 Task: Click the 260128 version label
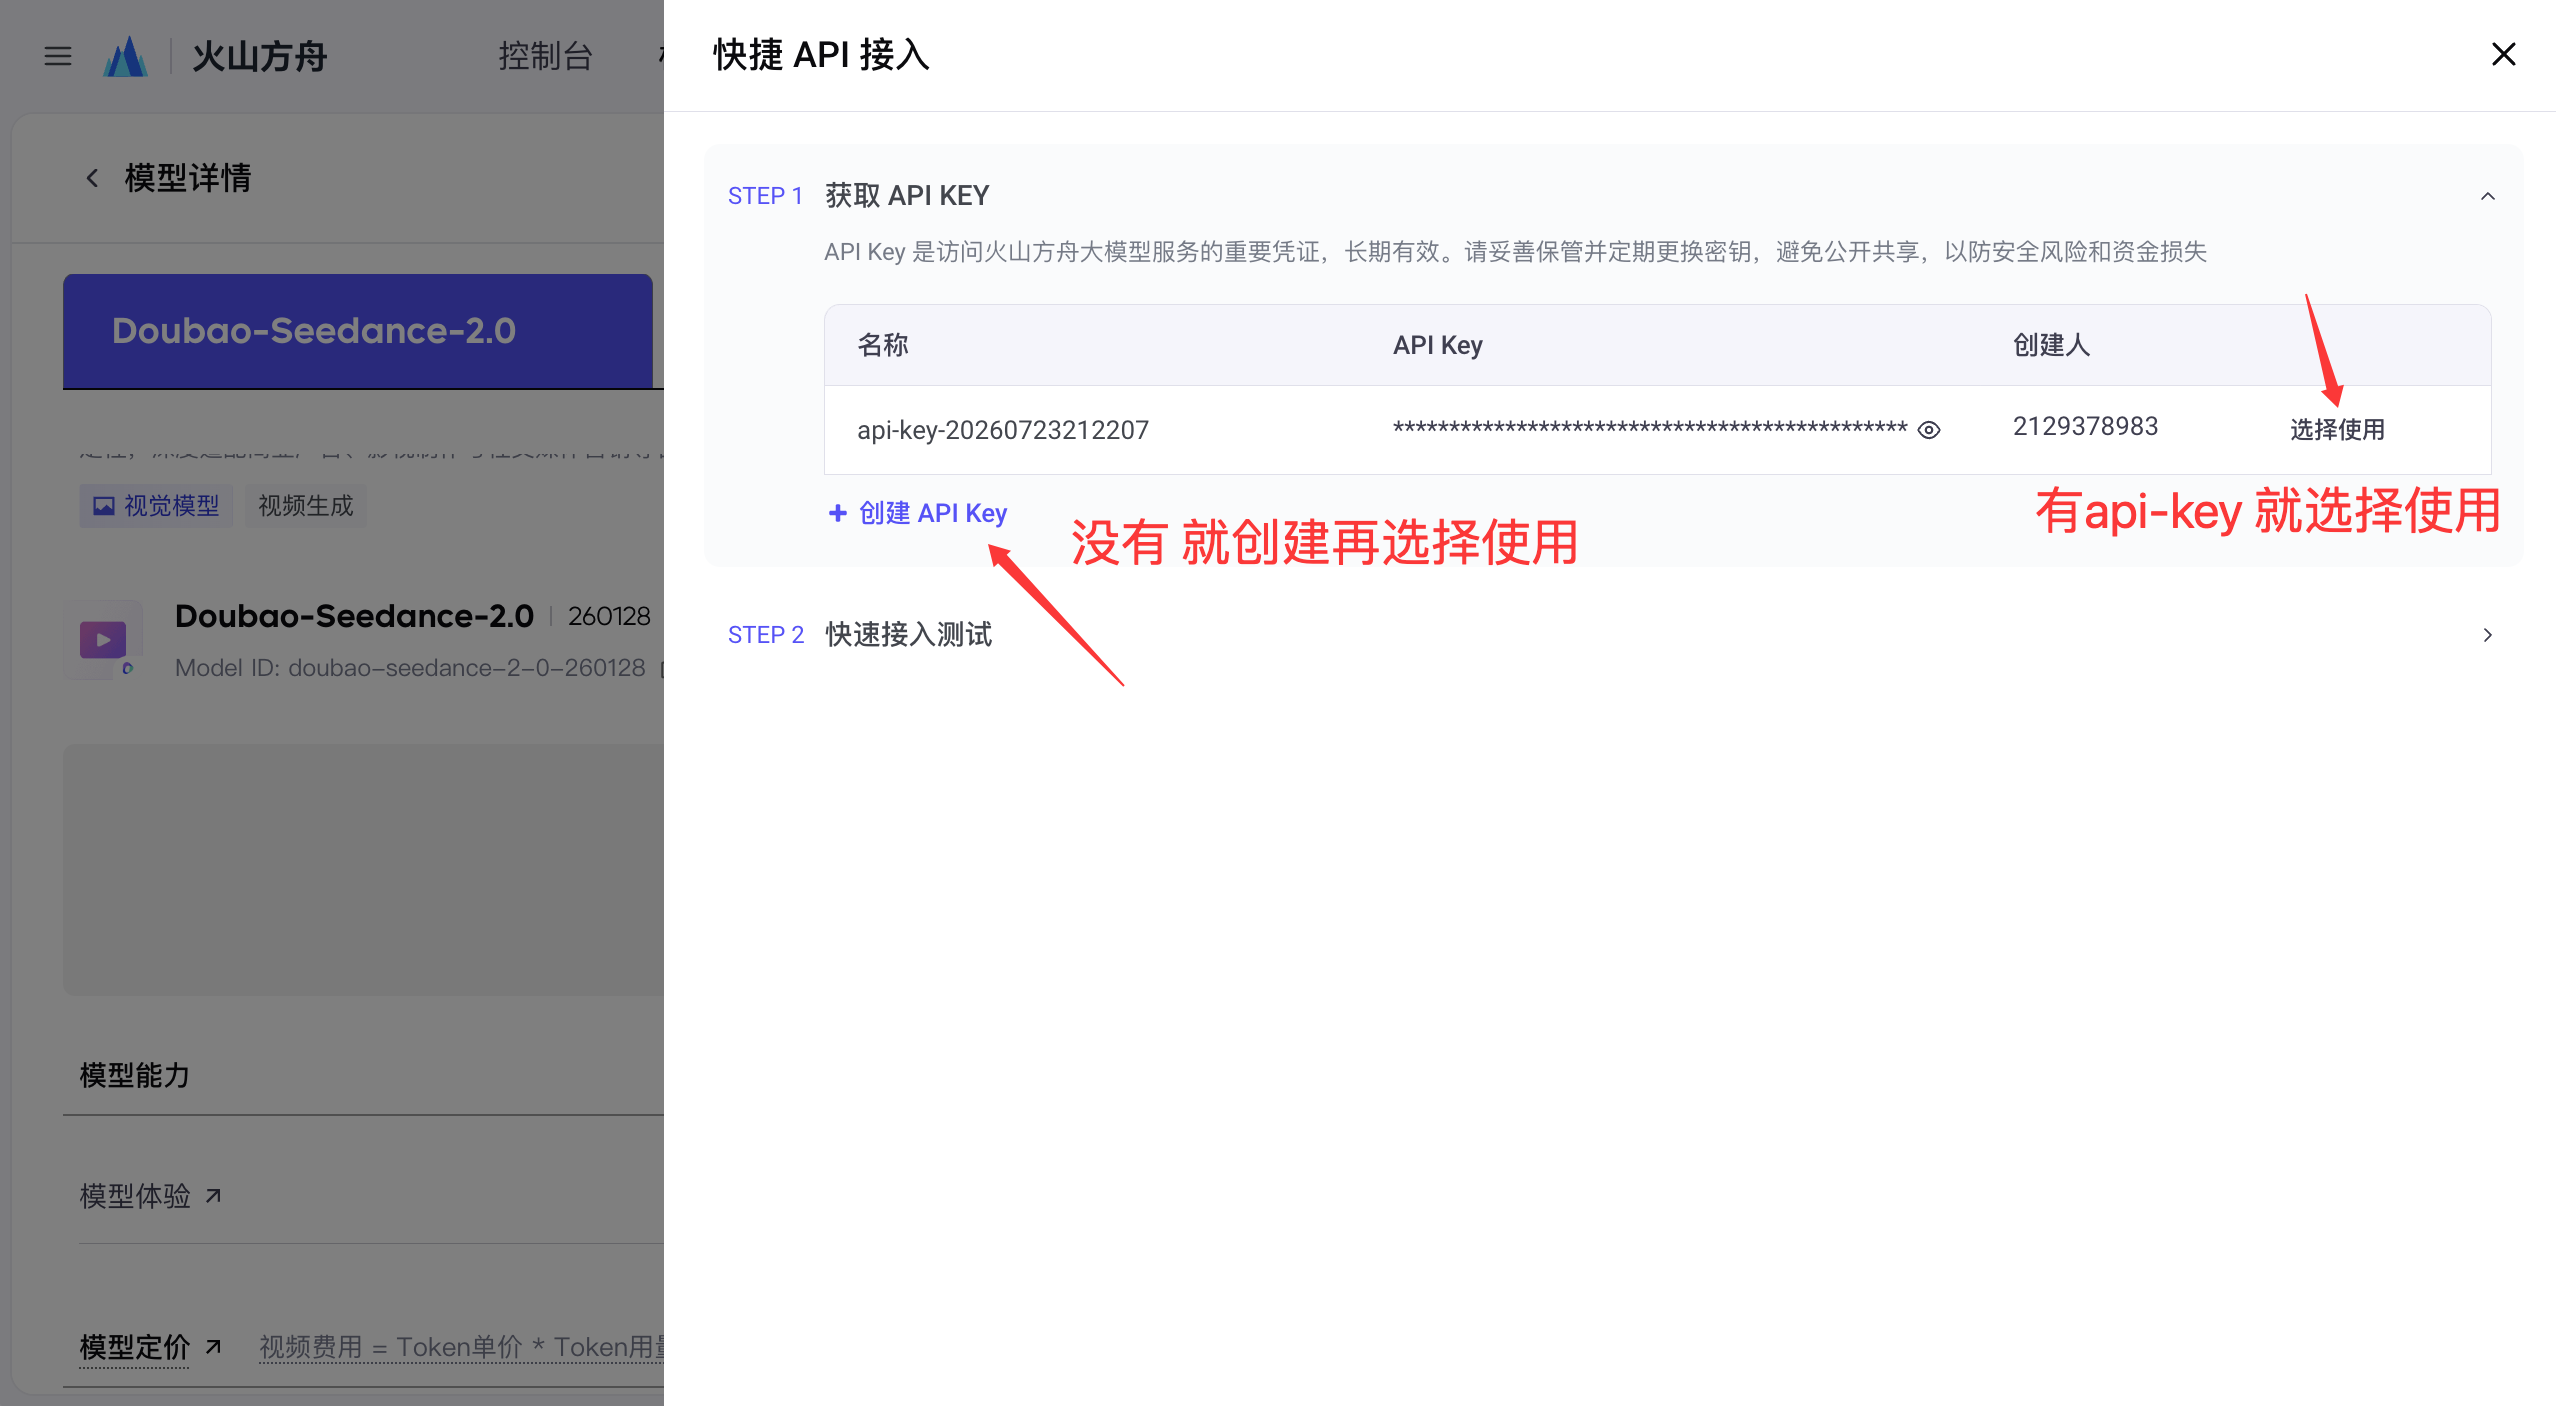[x=609, y=616]
